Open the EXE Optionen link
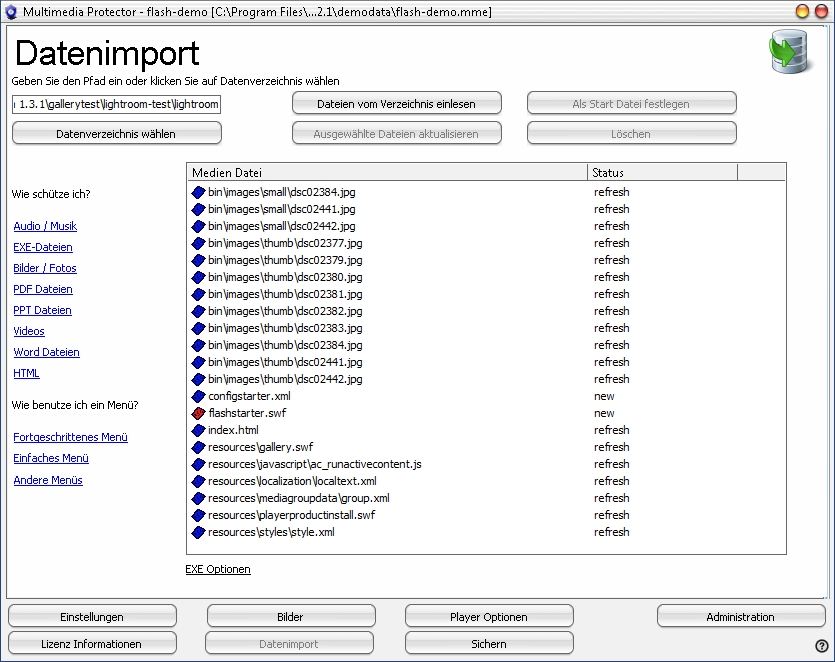Screen dimensions: 835x662 218,569
